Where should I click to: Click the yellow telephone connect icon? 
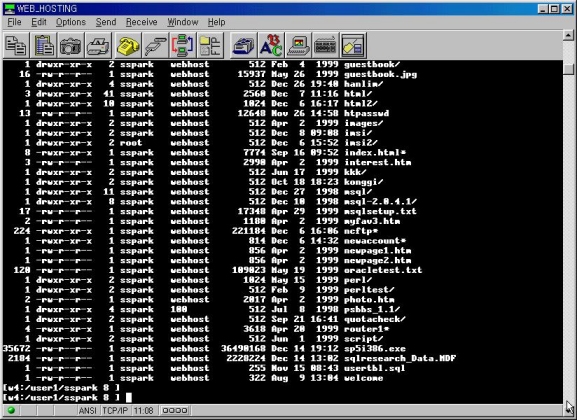point(127,45)
